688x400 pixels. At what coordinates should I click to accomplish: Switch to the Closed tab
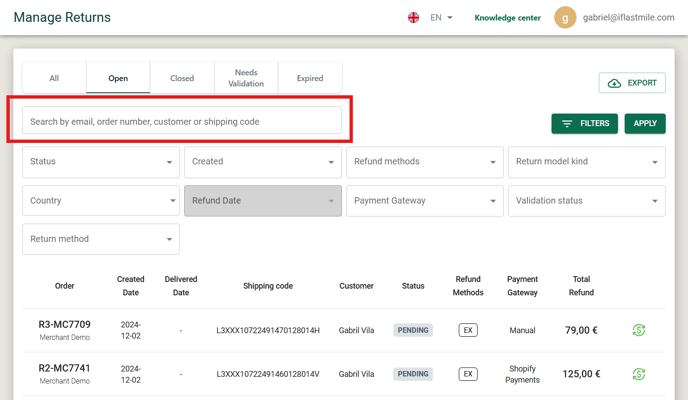(x=182, y=78)
